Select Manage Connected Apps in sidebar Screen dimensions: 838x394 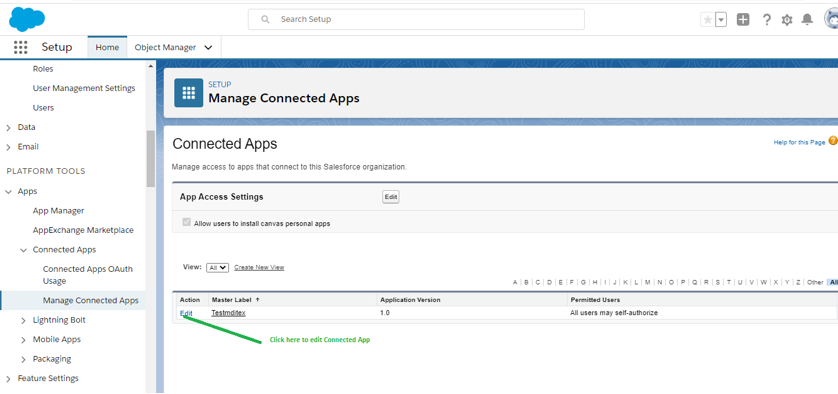coord(90,300)
